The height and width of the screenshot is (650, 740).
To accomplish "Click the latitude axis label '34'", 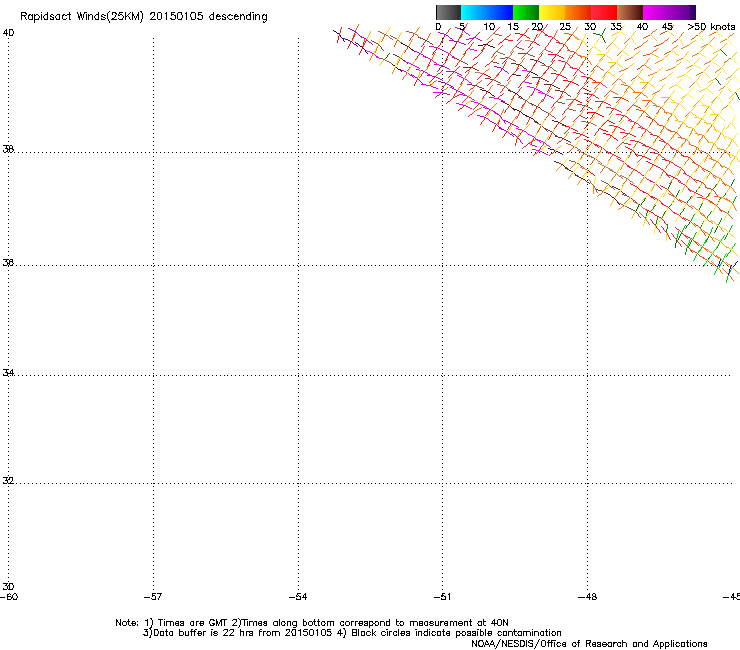I will (8, 373).
